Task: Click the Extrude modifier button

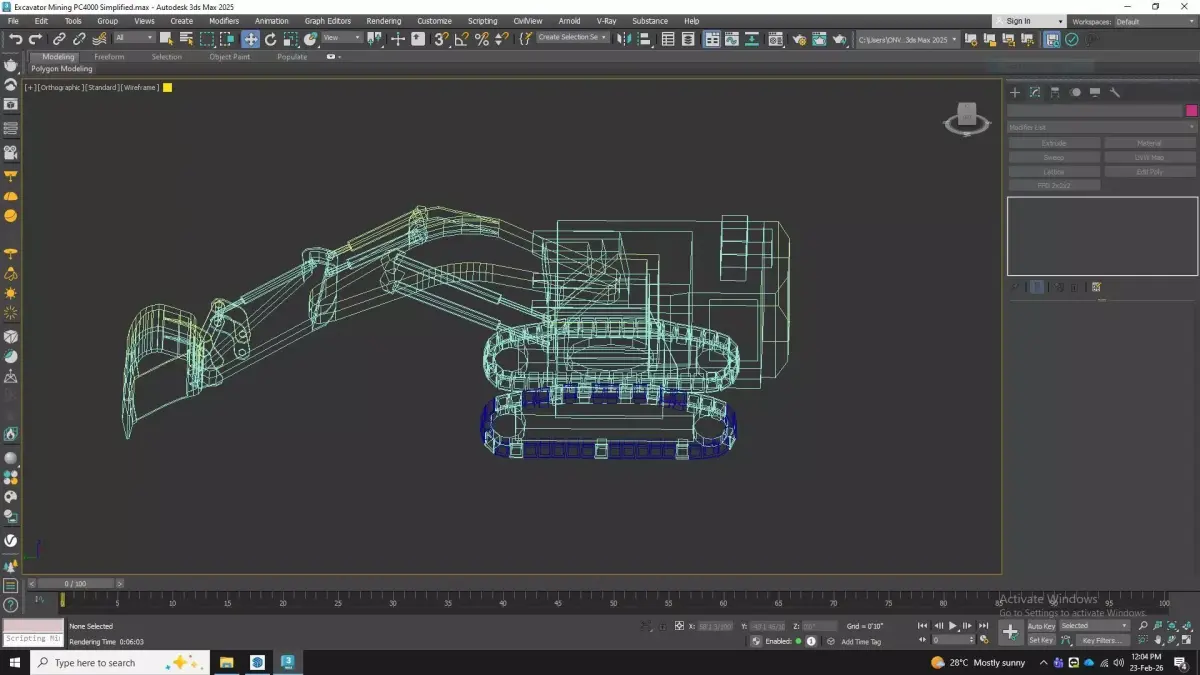Action: [x=1054, y=143]
